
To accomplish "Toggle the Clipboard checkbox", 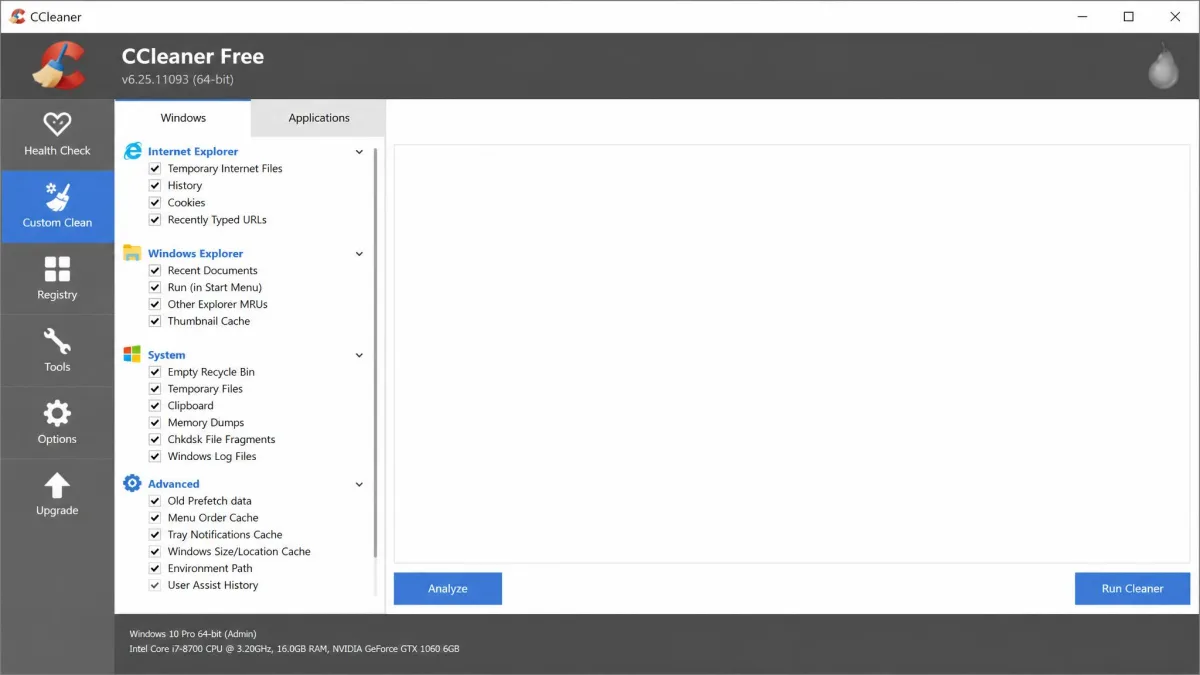I will pos(155,406).
